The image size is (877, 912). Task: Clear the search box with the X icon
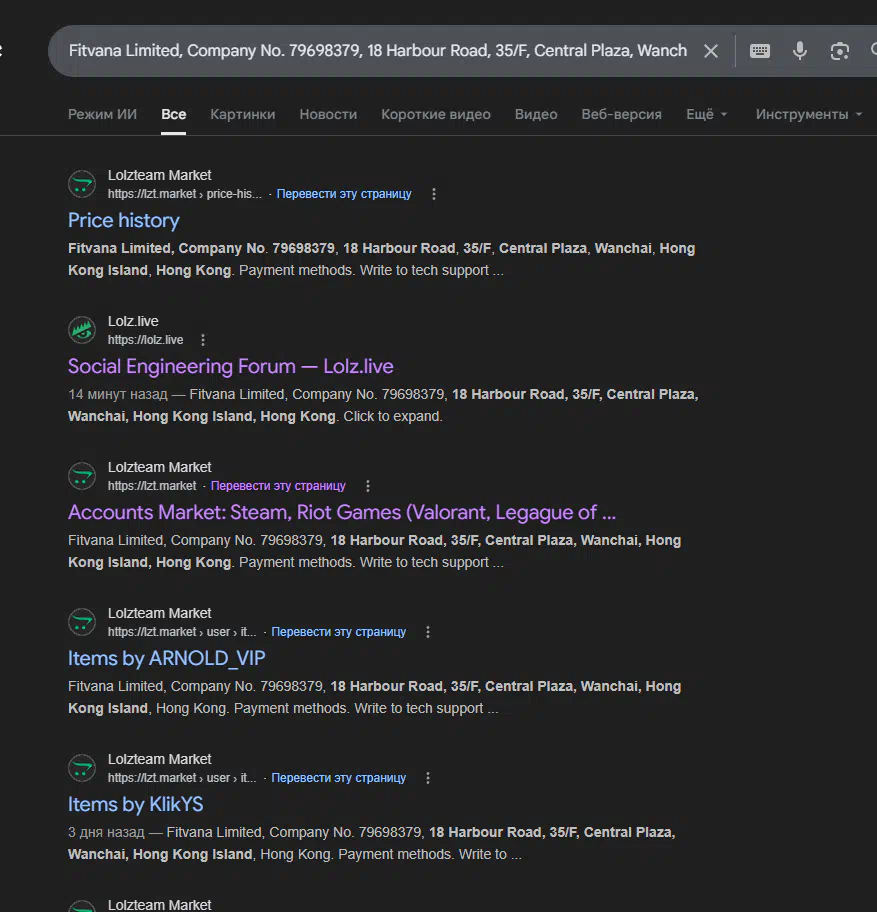click(x=711, y=51)
